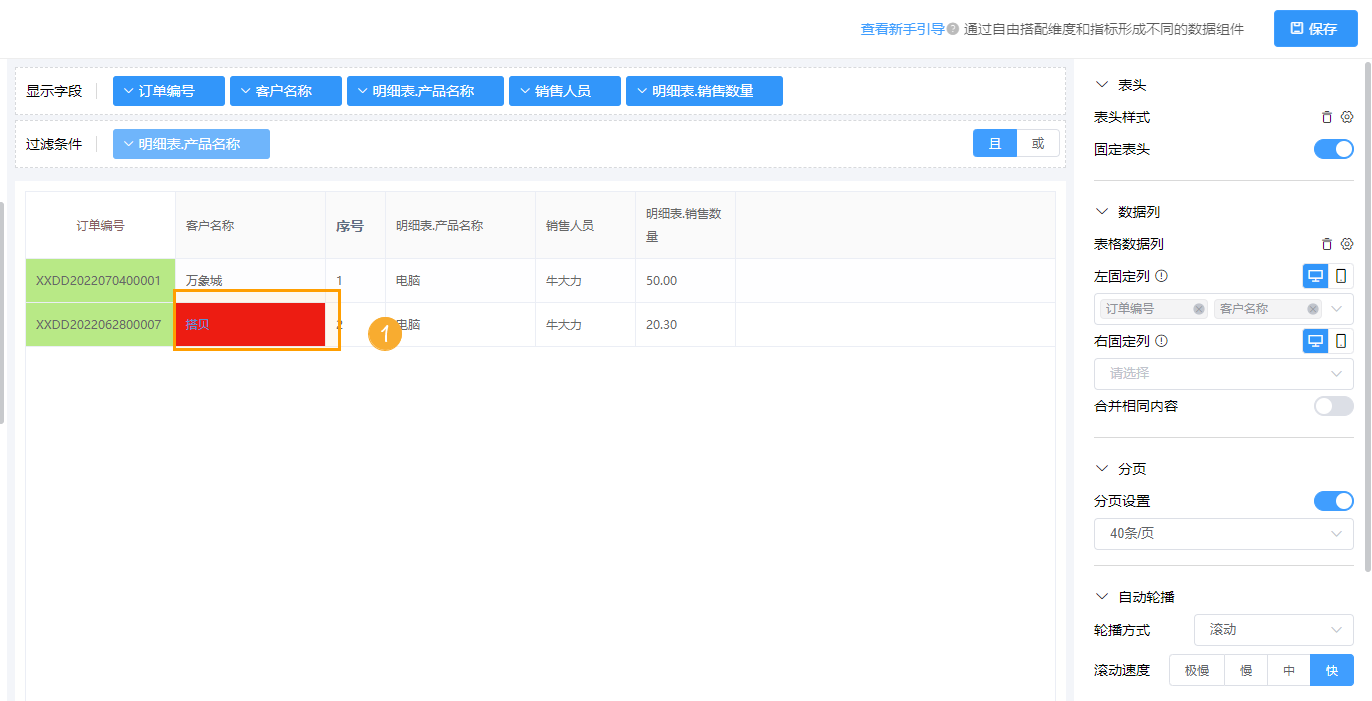1372x701 pixels.
Task: Open the 40条/页 pagination dropdown
Action: 1223,533
